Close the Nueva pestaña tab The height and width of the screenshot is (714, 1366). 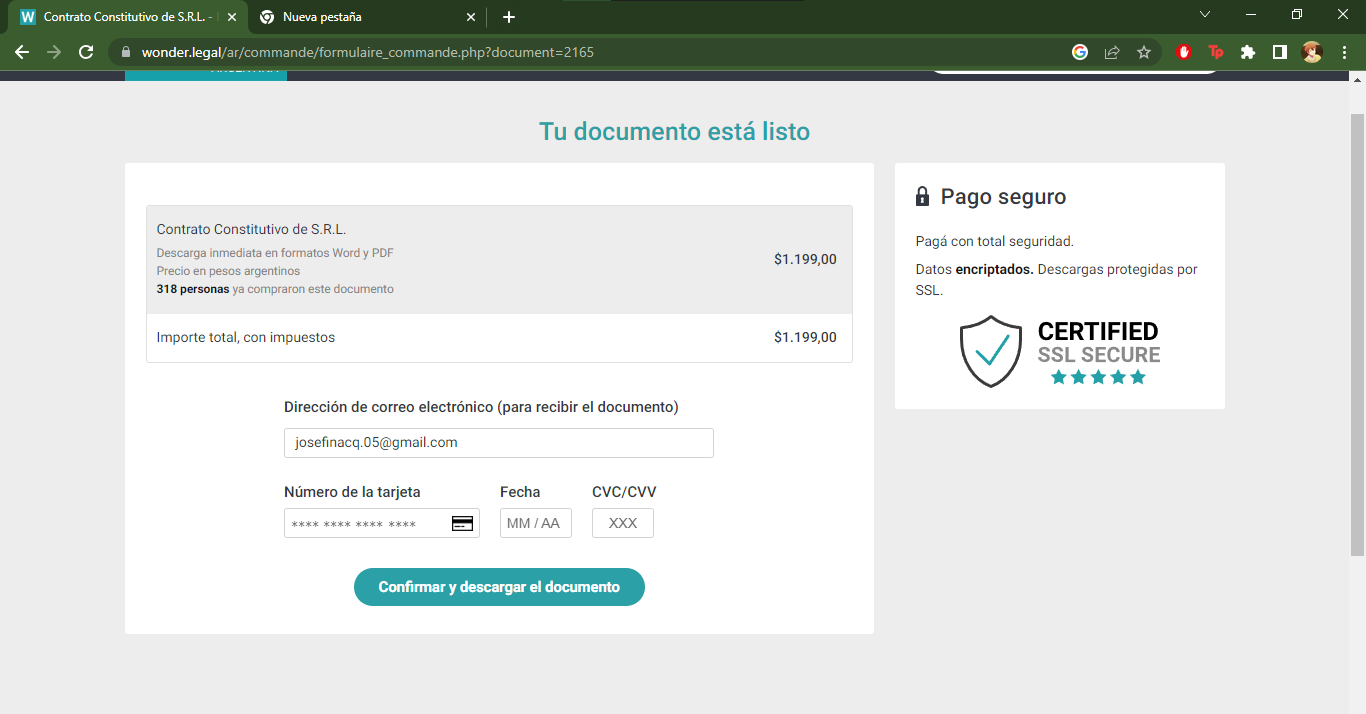click(x=471, y=17)
